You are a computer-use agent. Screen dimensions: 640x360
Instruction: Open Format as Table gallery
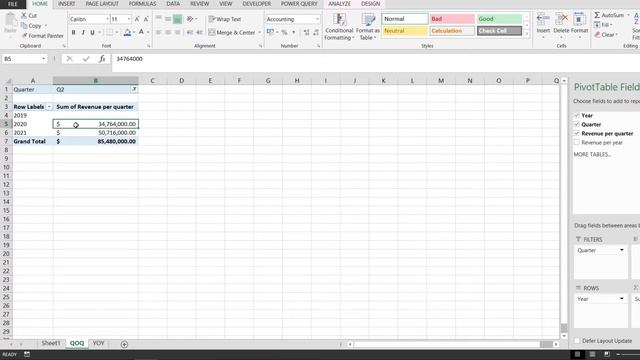(x=368, y=27)
